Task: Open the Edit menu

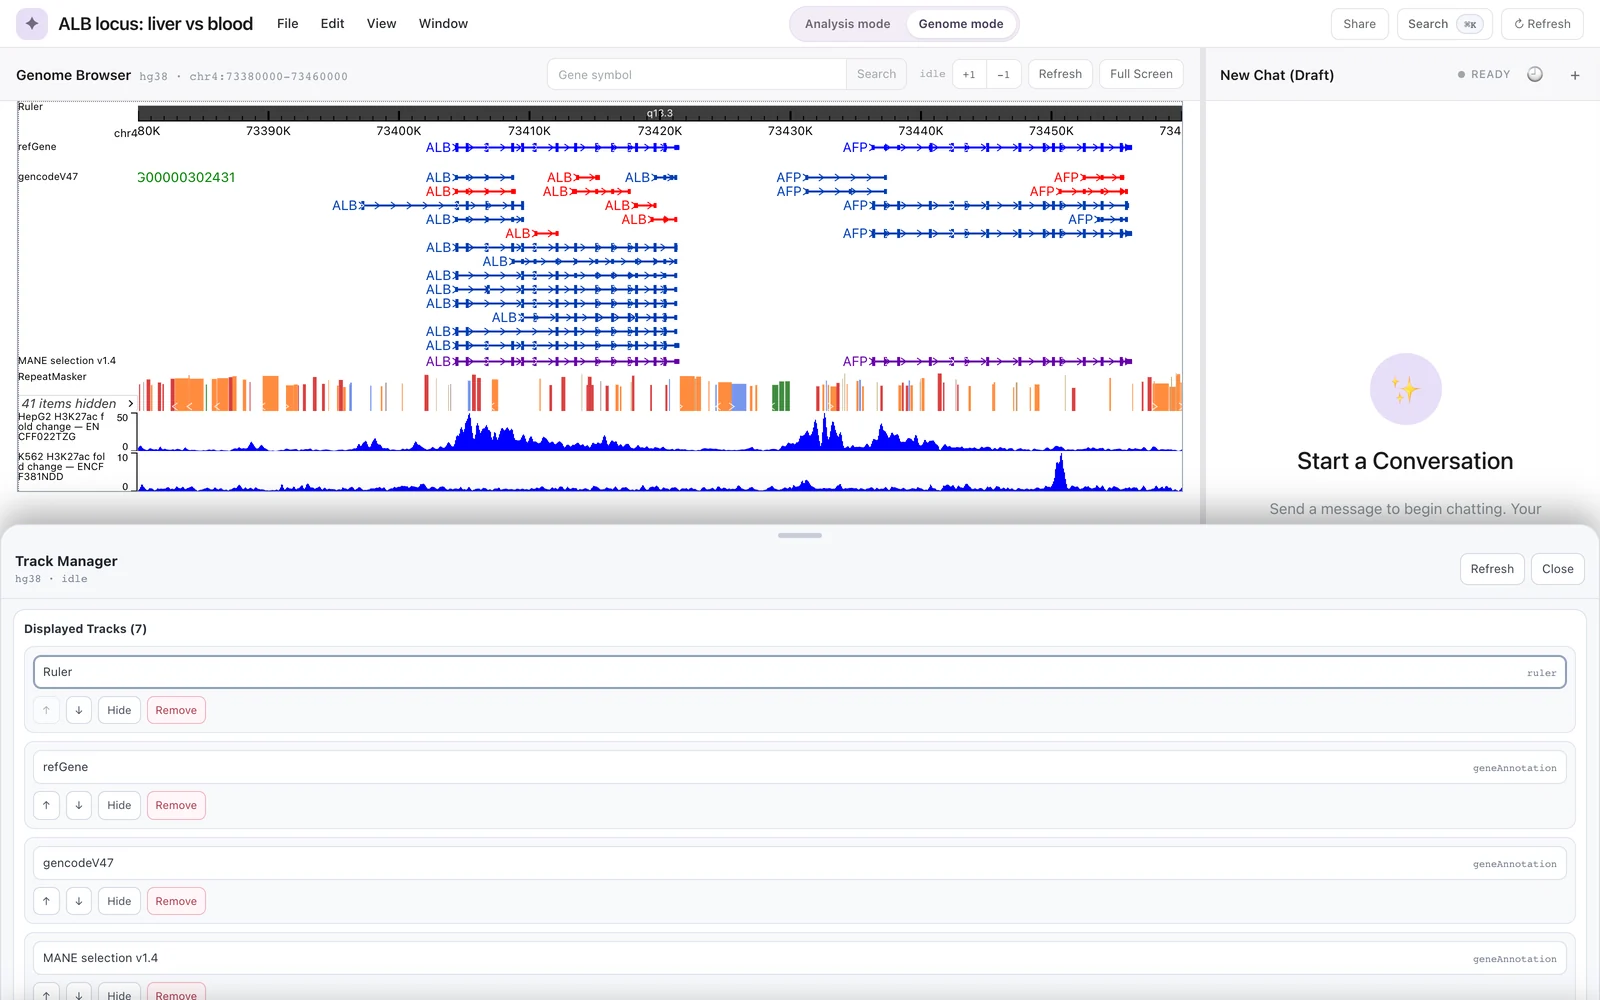Action: click(332, 23)
